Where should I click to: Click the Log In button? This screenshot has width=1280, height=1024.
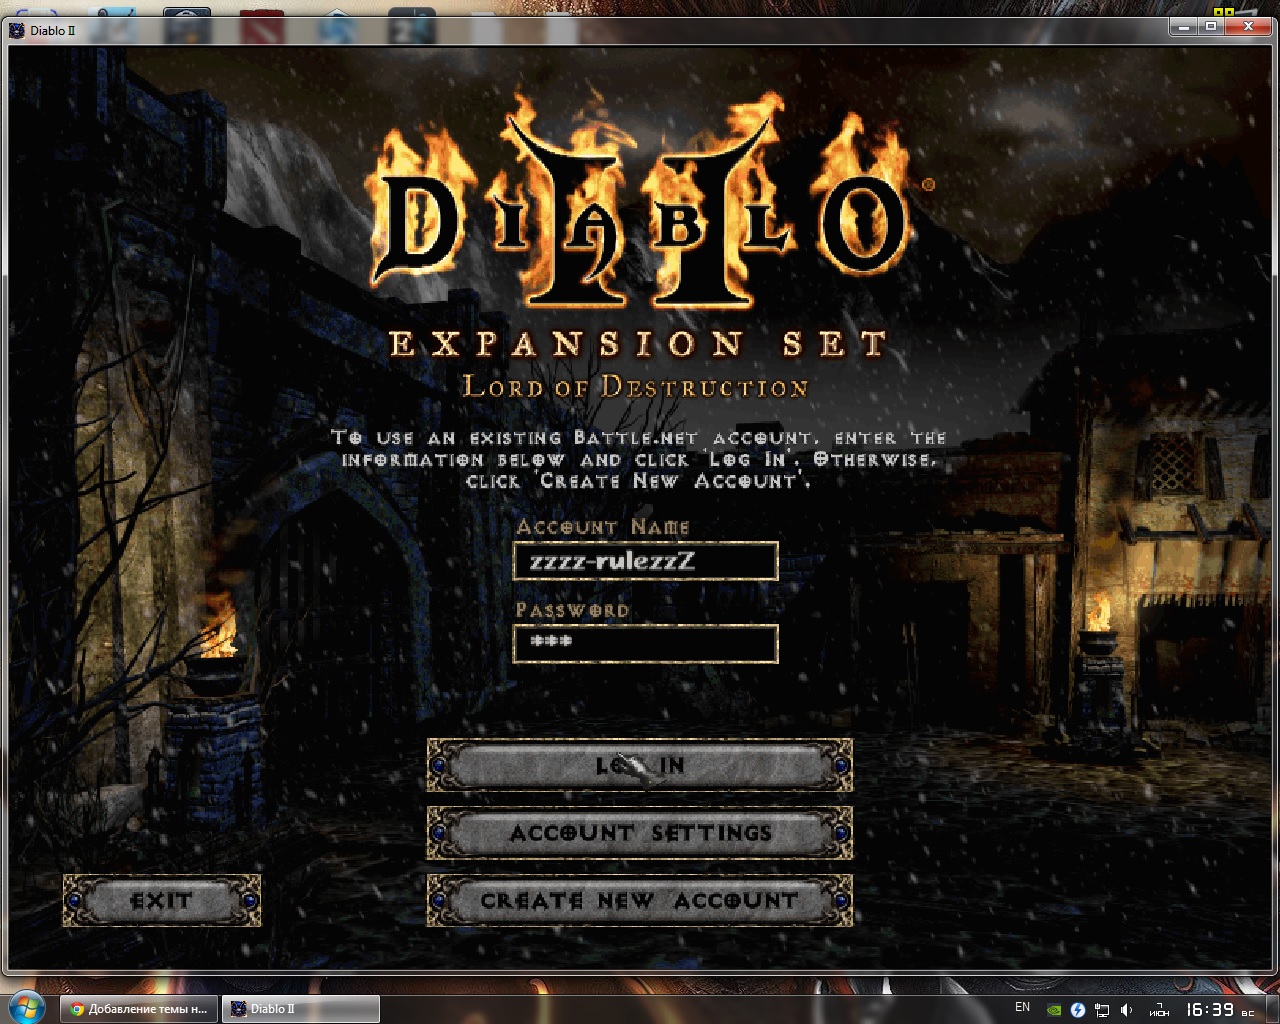(640, 766)
